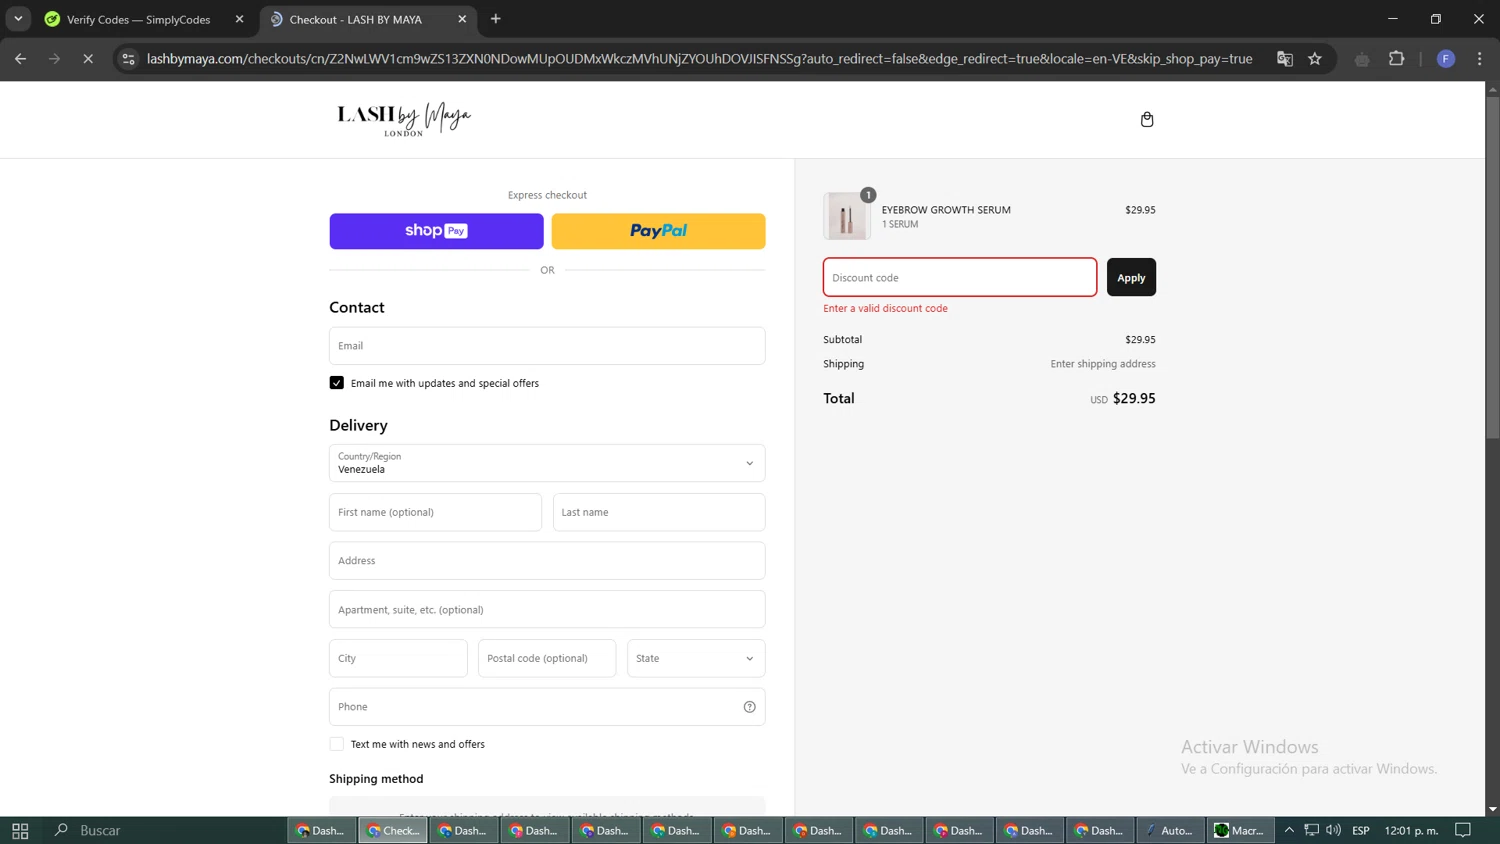Uncheck Email me with updates and offers
Image resolution: width=1500 pixels, height=844 pixels.
tap(337, 383)
